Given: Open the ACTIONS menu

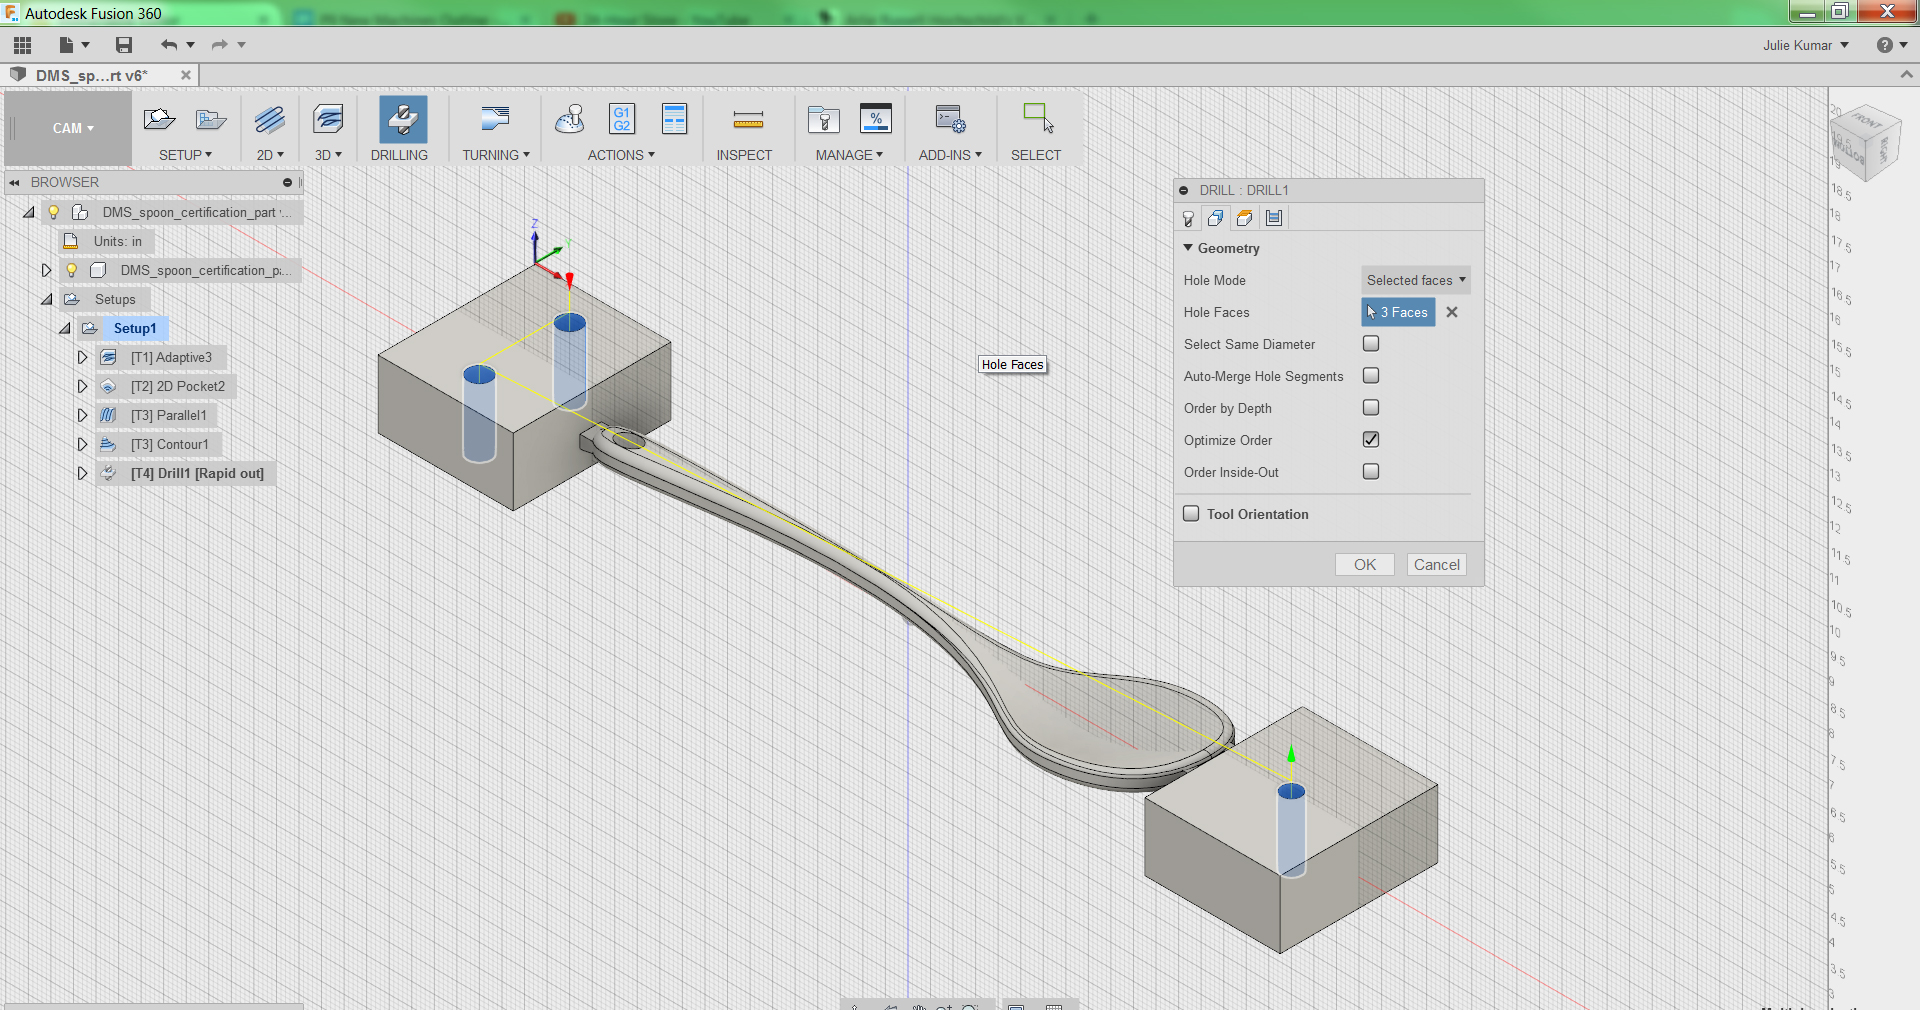Looking at the screenshot, I should [621, 155].
